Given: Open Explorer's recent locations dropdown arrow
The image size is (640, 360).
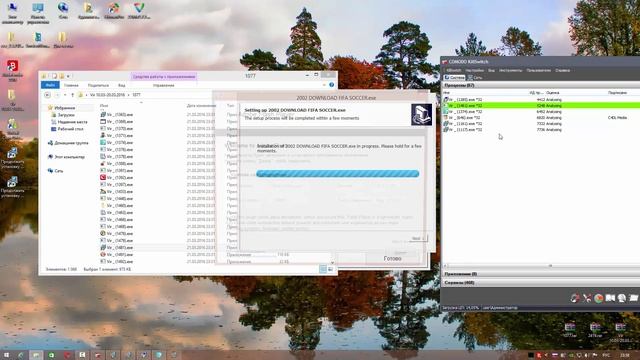Looking at the screenshot, I should [65, 95].
